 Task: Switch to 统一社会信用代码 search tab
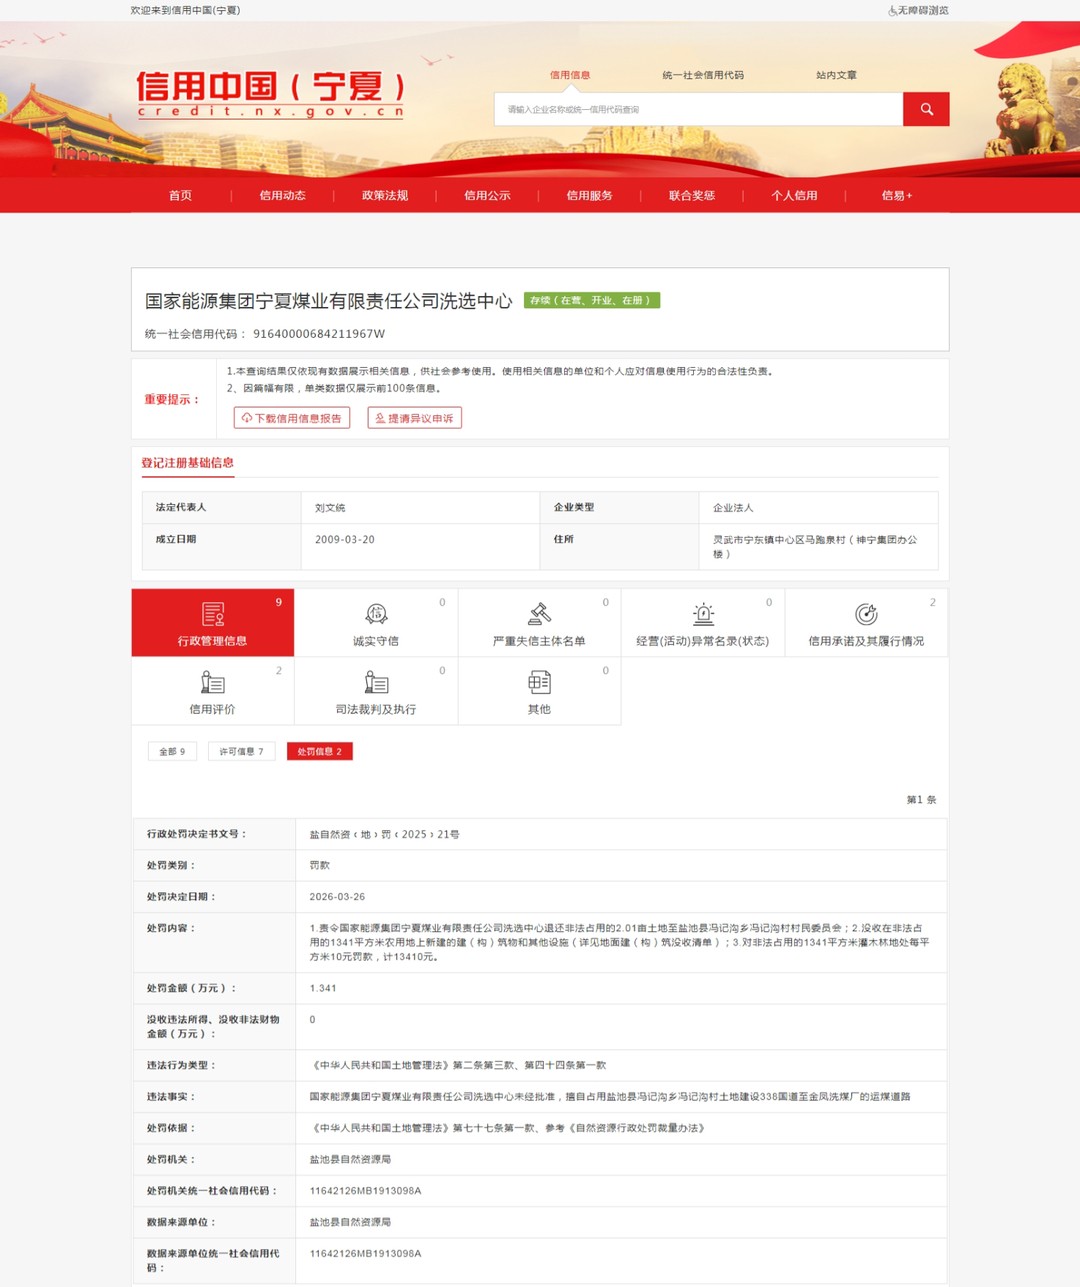click(703, 75)
